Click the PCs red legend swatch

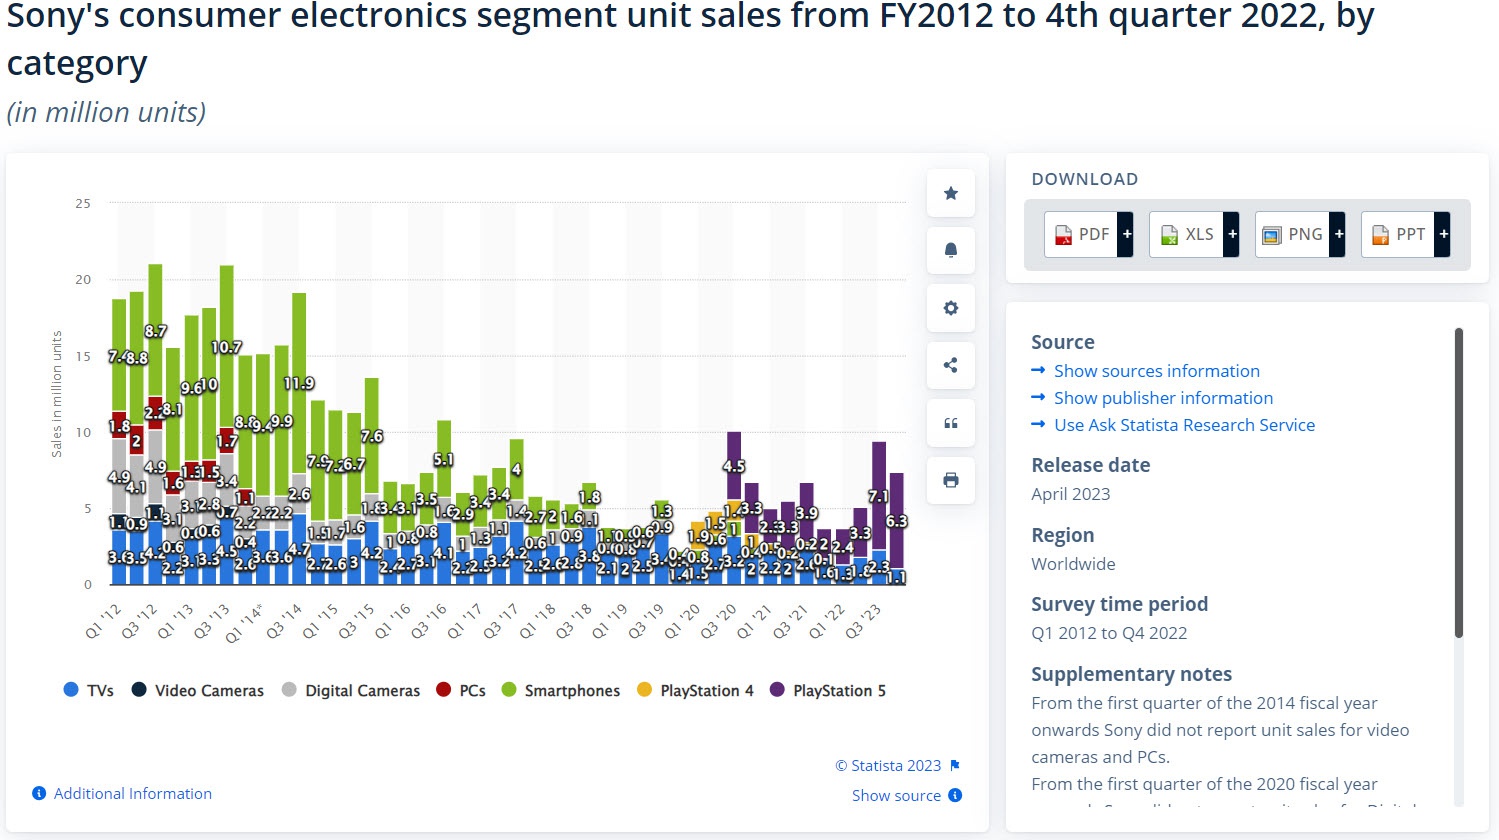(x=444, y=690)
